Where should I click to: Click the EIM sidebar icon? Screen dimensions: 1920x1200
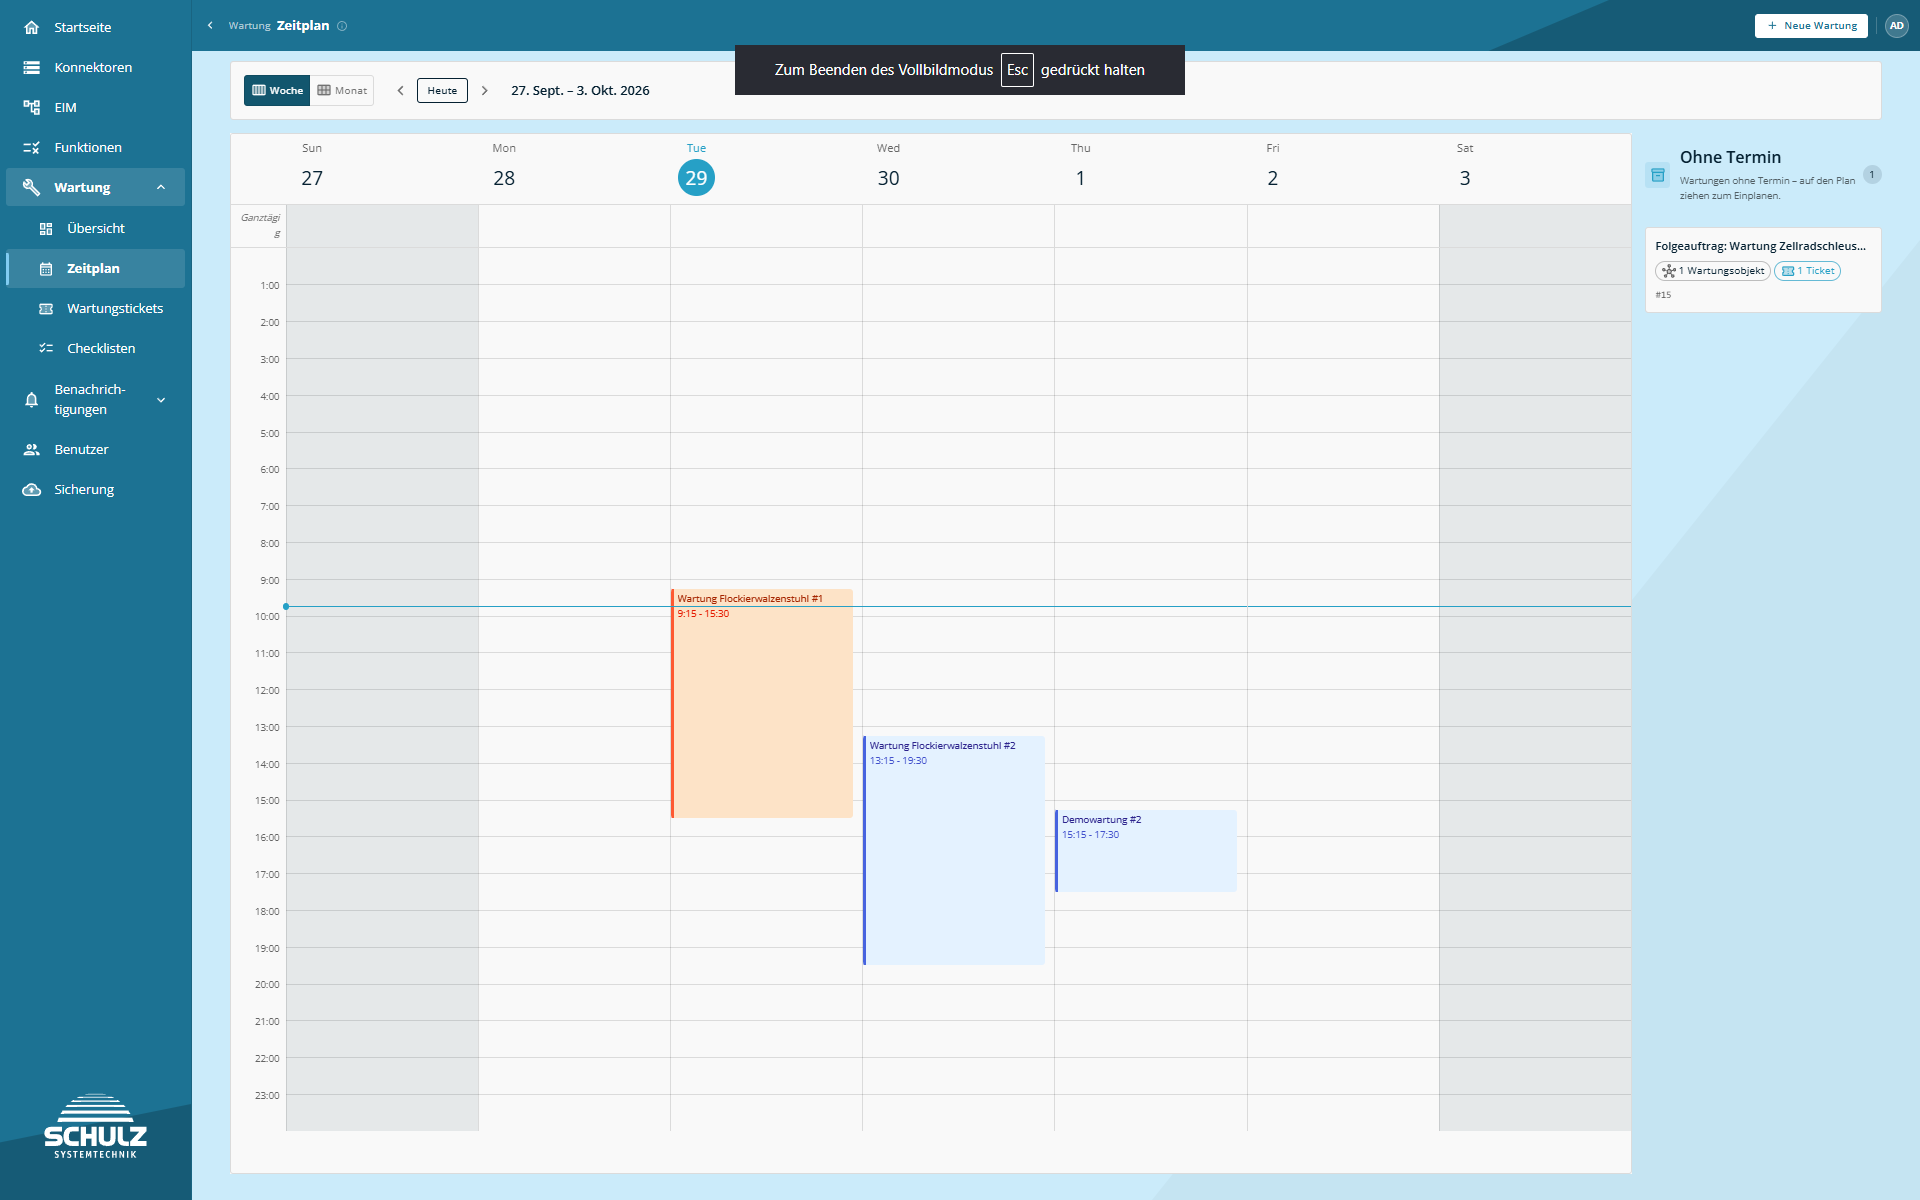point(32,107)
